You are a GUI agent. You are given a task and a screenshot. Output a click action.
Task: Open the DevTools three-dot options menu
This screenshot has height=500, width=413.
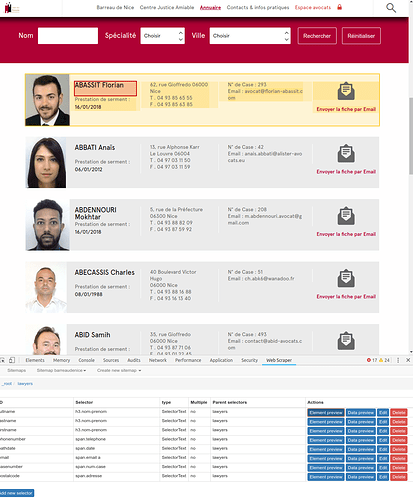(398, 360)
